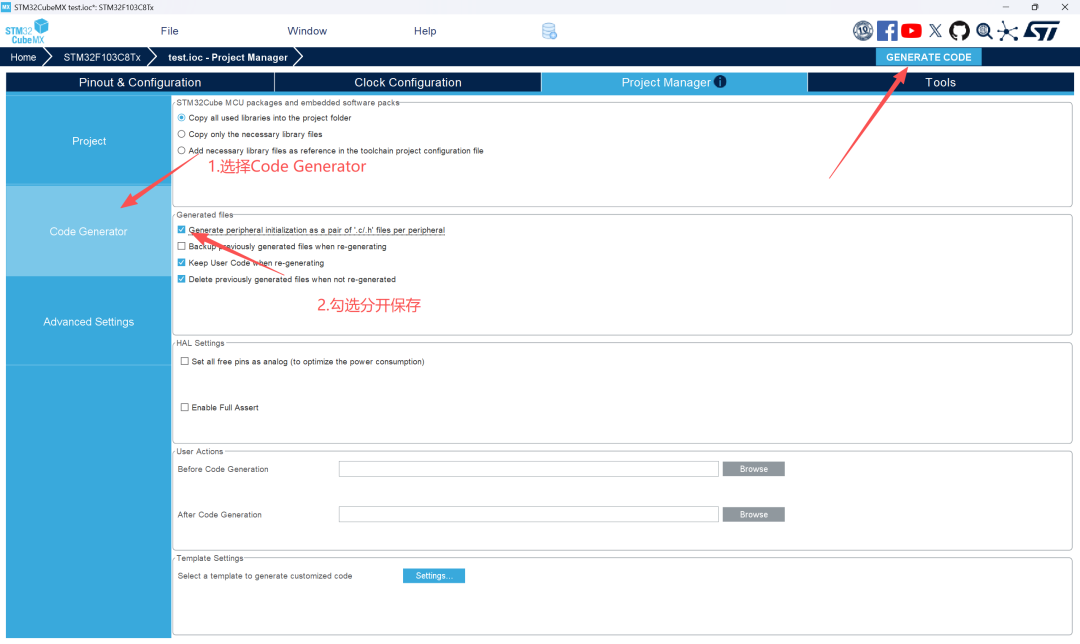
Task: Go to Home breadcrumb
Action: 23,57
